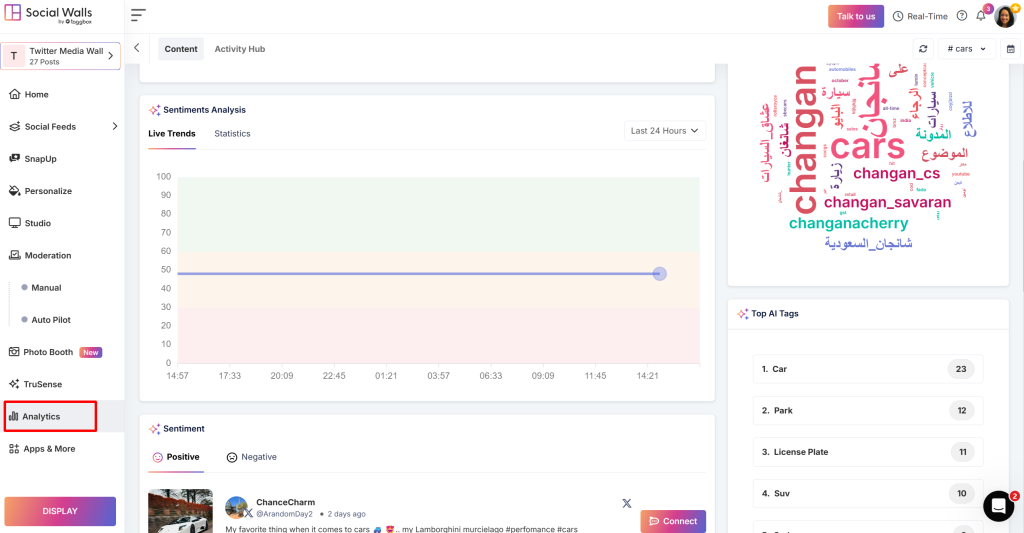The image size is (1024, 533).
Task: Click the Sentiments Analysis AI sparkle icon
Action: 154,110
